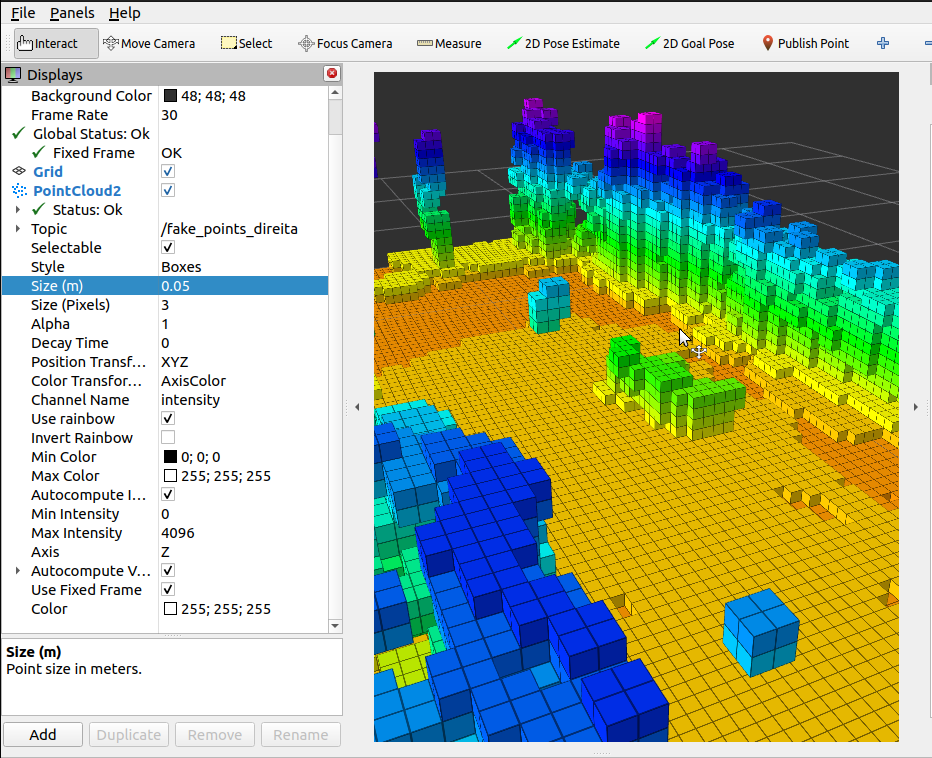Close the Displays panel
Screen dimensions: 932x758
(332, 74)
